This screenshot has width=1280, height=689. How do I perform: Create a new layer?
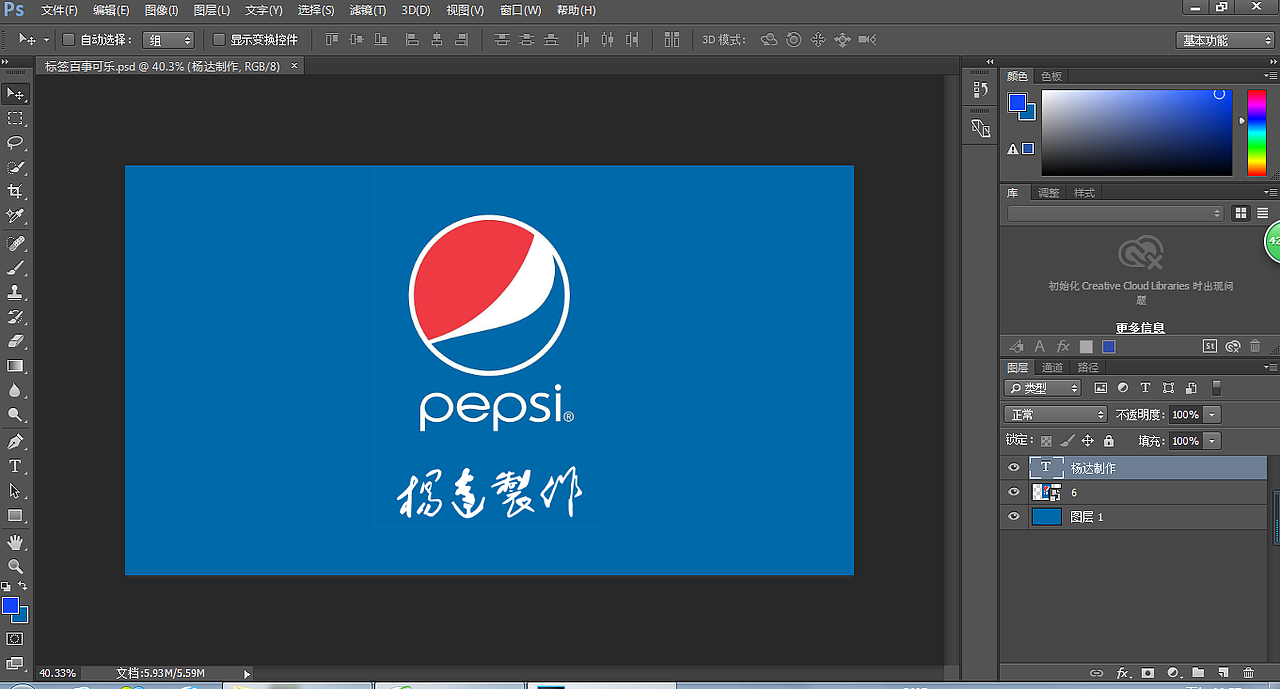tap(1221, 673)
